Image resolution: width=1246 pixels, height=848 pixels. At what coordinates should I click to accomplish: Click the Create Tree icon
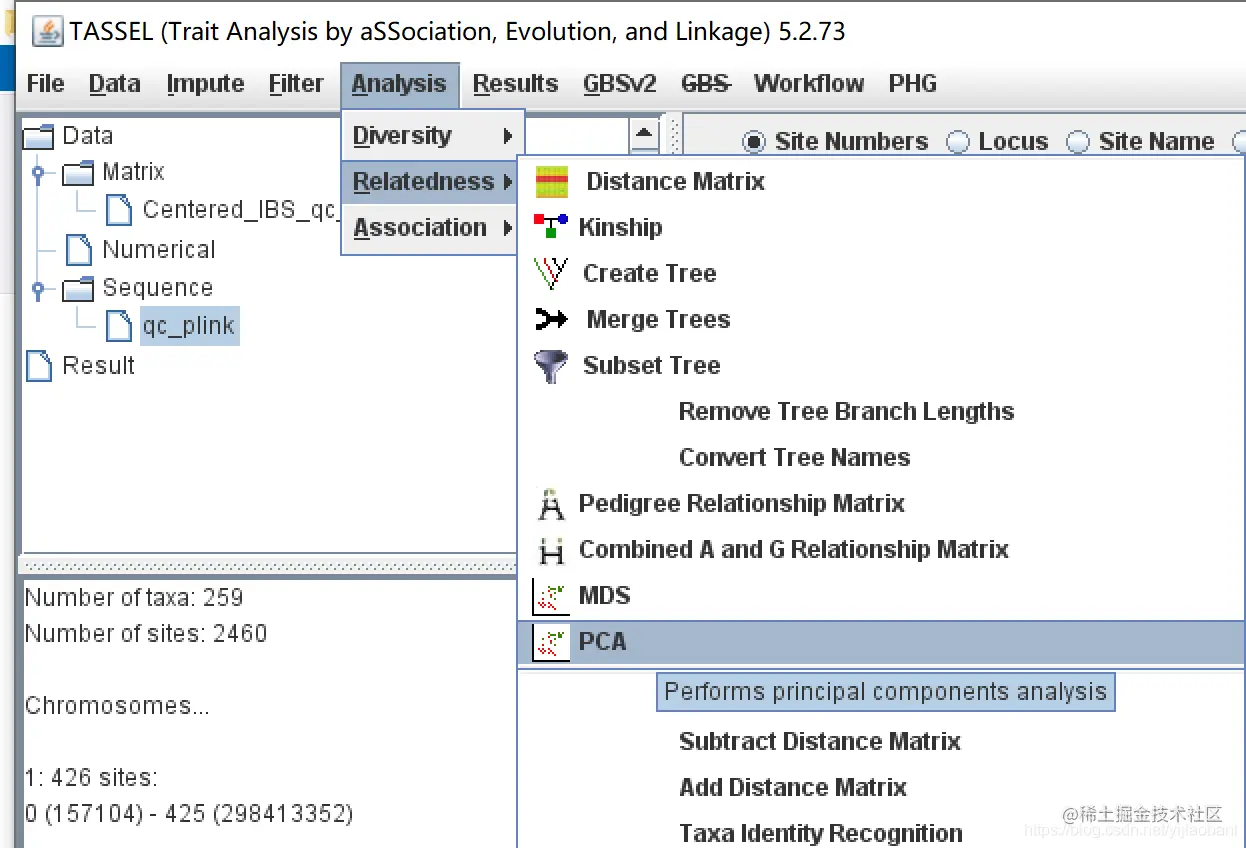(551, 273)
